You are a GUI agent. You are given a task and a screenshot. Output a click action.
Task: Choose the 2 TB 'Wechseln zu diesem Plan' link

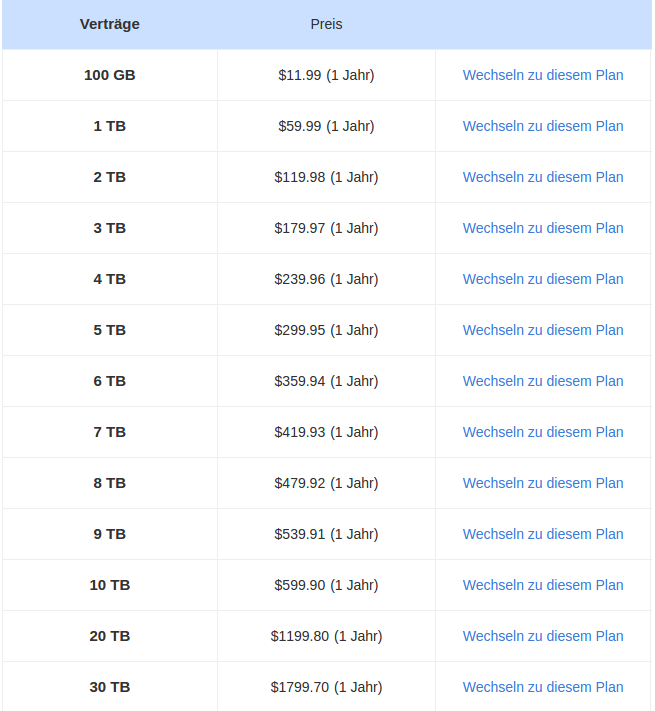[x=543, y=177]
